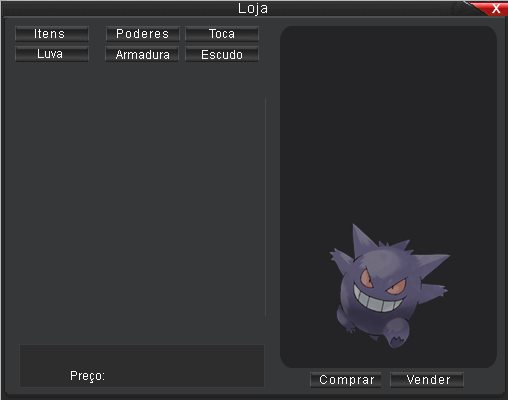Open the Armadura category
This screenshot has height=400, width=508.
(142, 54)
